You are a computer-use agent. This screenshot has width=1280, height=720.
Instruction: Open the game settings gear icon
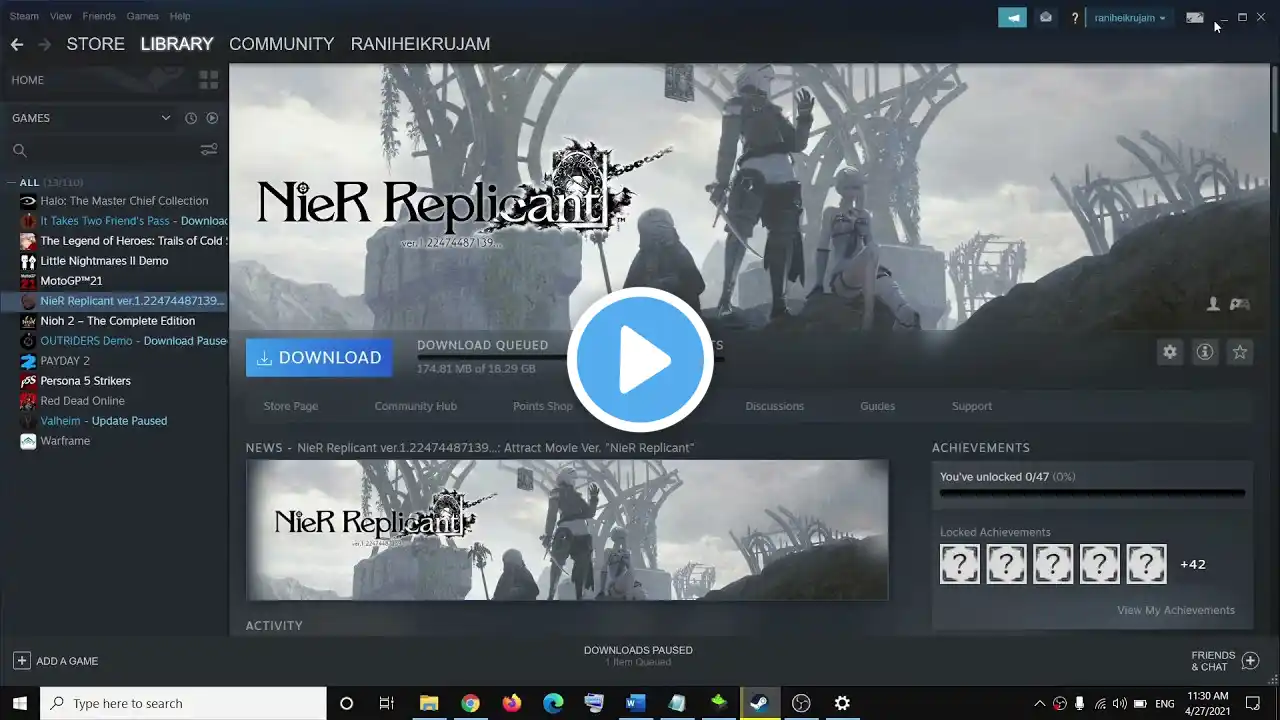[1169, 352]
